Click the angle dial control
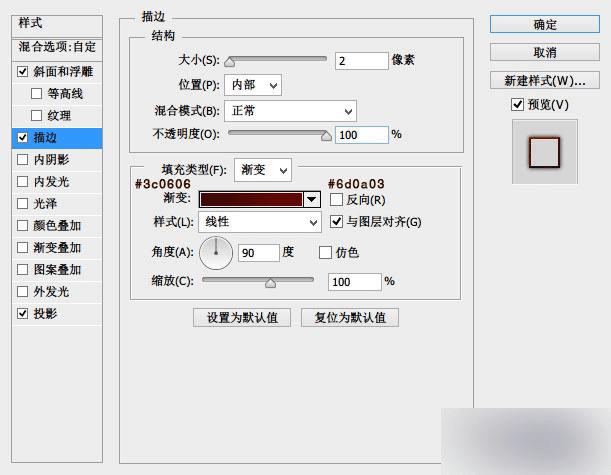 tap(216, 253)
